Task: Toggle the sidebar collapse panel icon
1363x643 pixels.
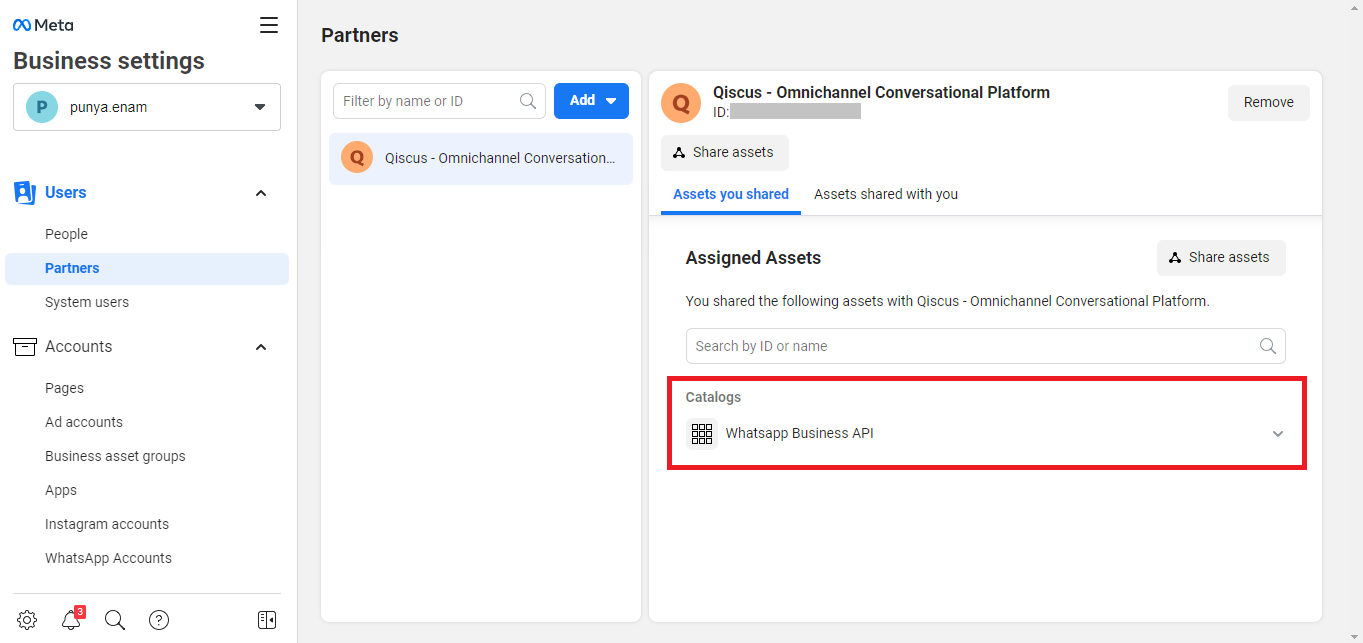Action: pyautogui.click(x=267, y=620)
